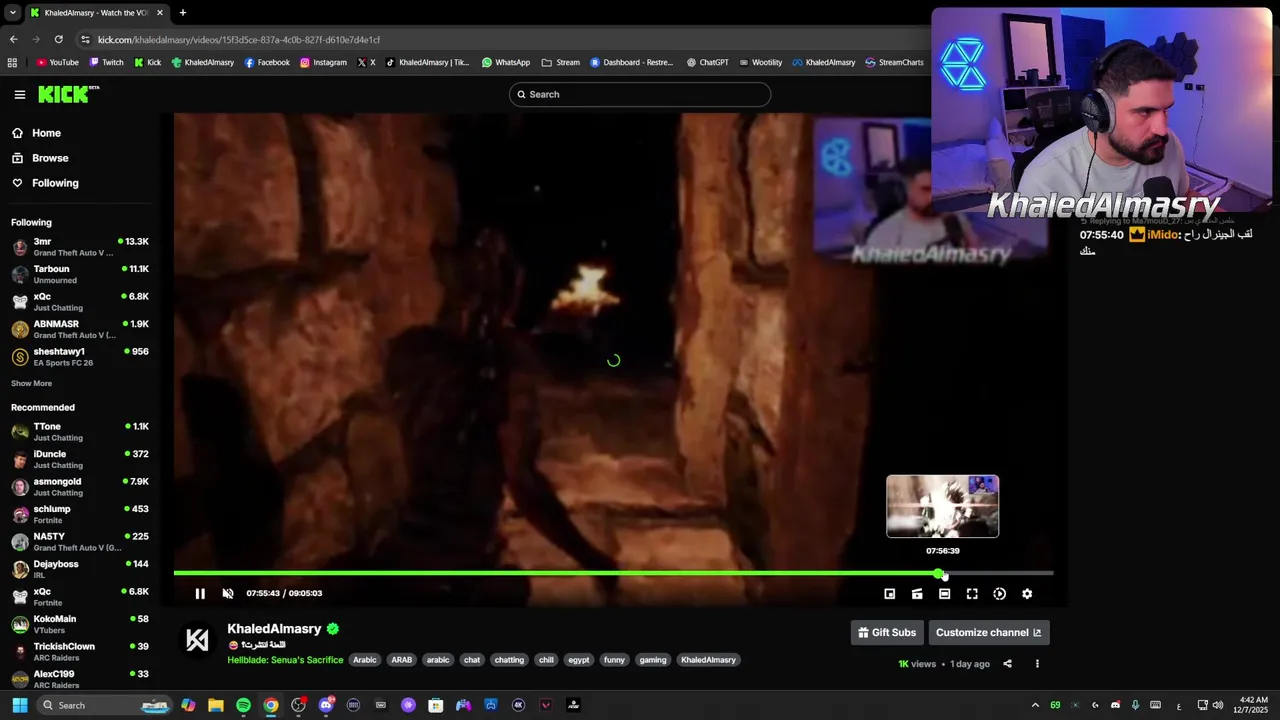The height and width of the screenshot is (720, 1280).
Task: Open the Windows Start menu
Action: click(x=19, y=705)
